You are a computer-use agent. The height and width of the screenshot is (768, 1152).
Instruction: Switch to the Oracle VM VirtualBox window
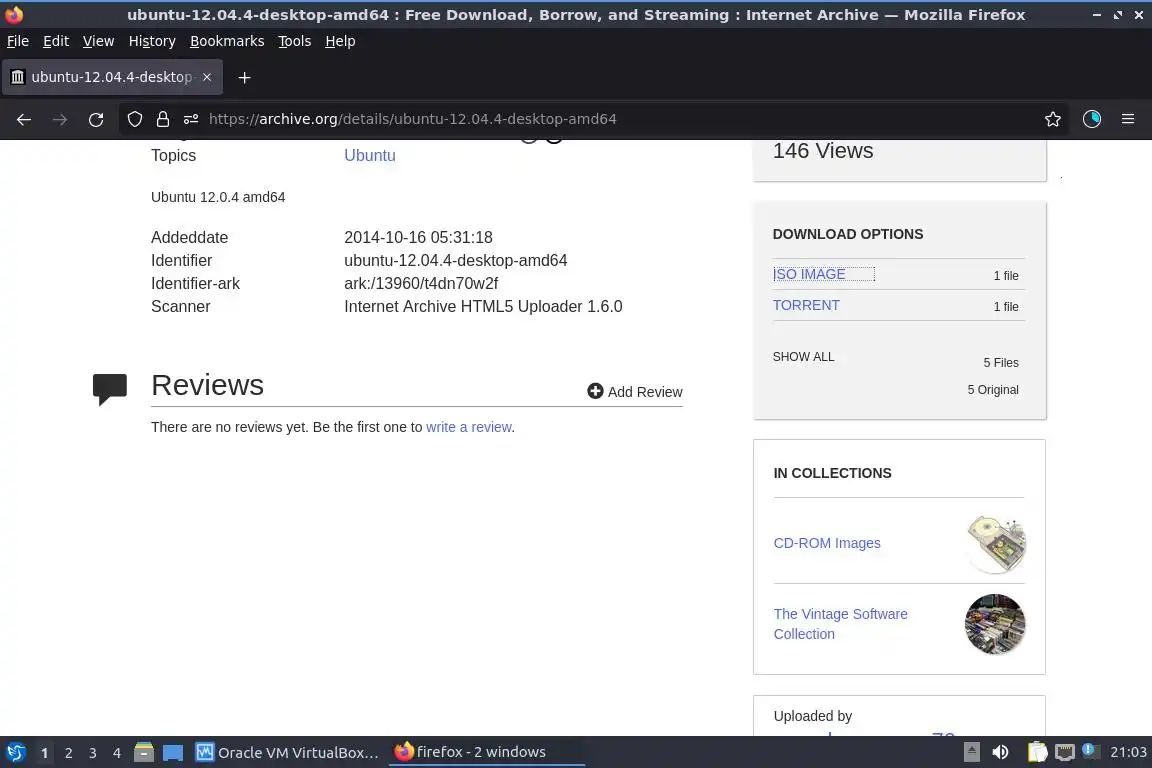coord(287,752)
